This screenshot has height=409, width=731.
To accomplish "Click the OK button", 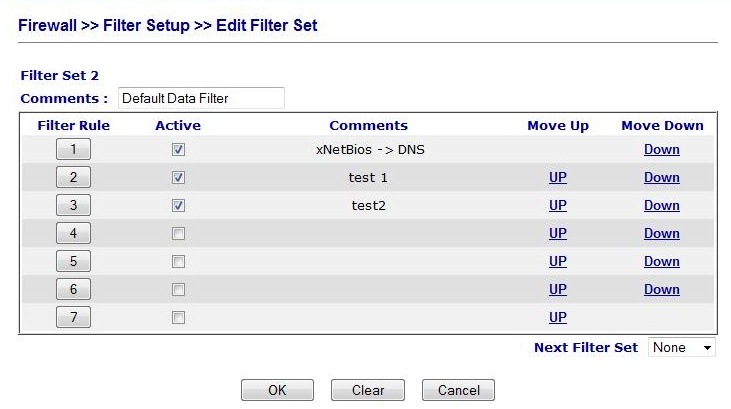I will point(277,390).
